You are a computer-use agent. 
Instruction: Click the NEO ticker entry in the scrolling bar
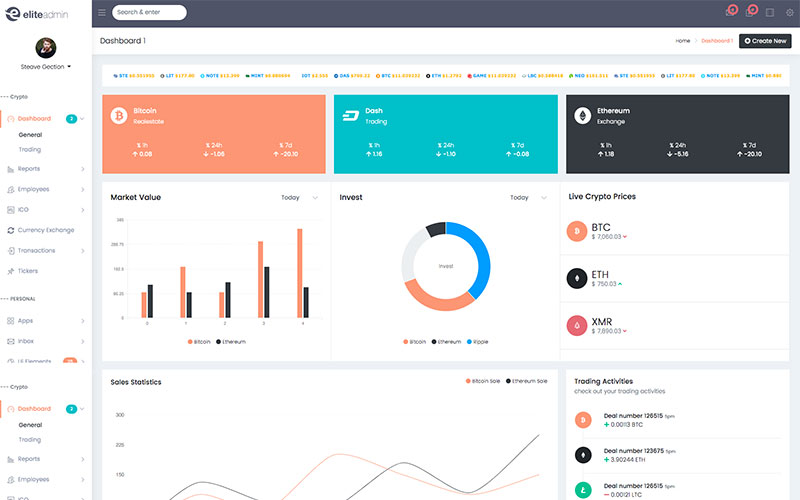click(588, 76)
